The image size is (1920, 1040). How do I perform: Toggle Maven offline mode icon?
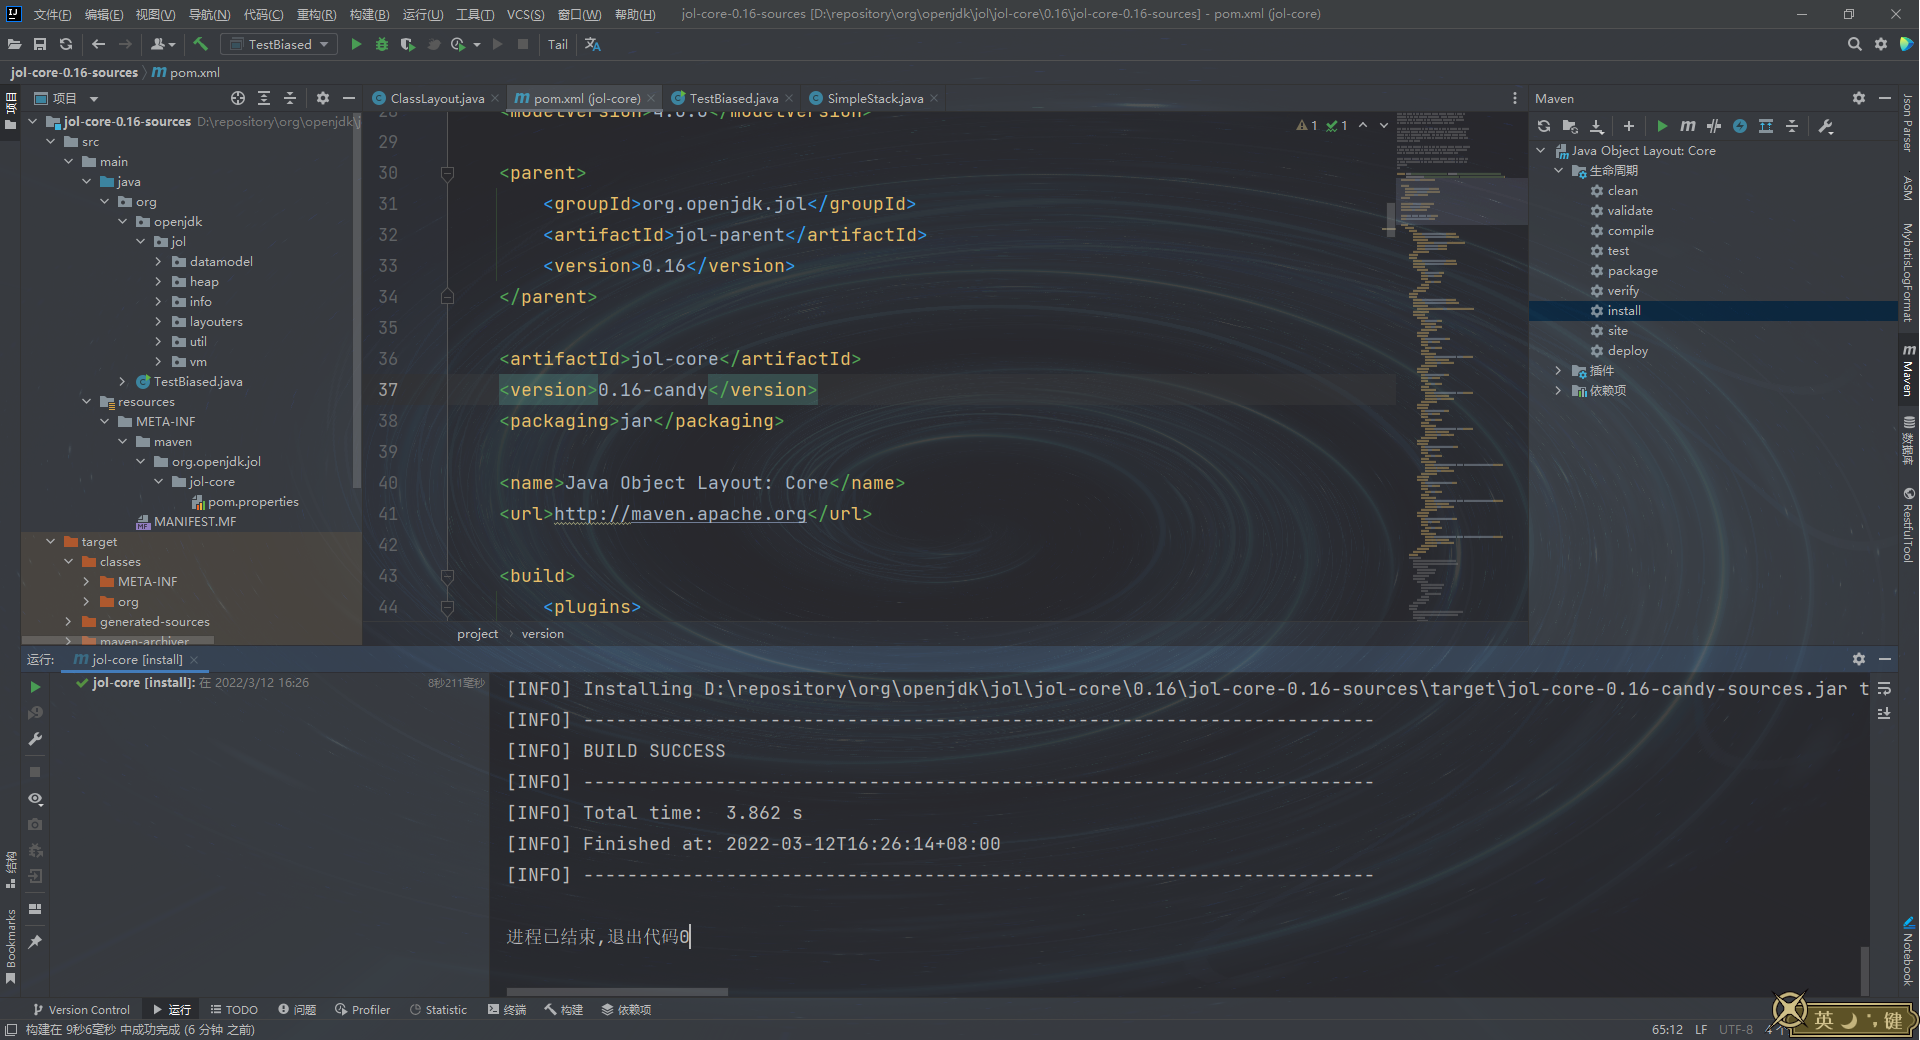point(1714,126)
